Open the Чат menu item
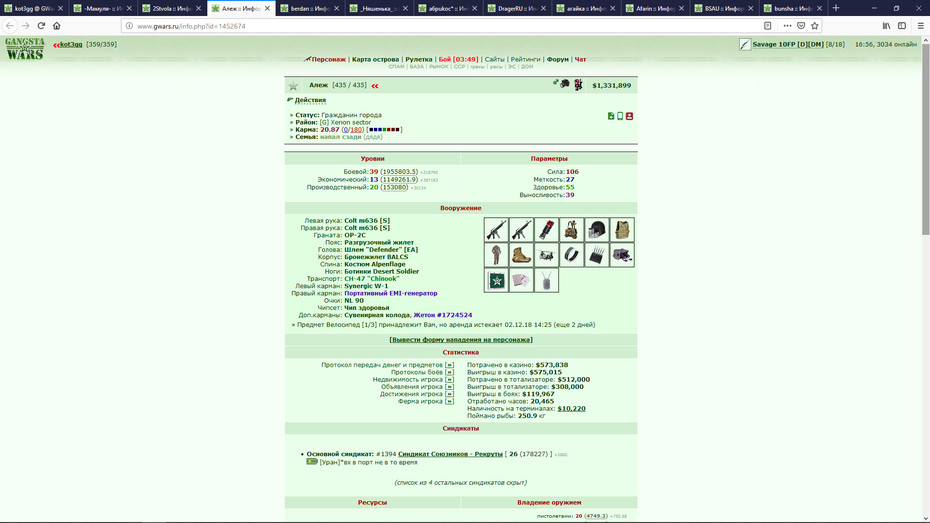 [580, 59]
